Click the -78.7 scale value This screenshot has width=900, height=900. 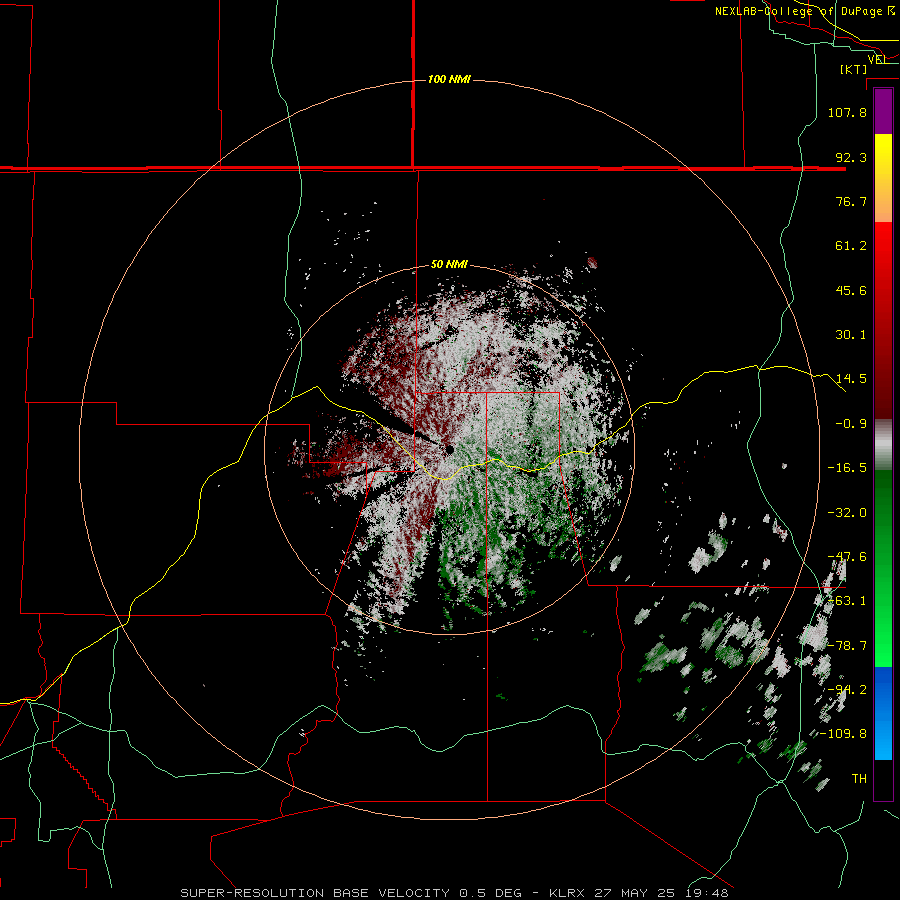847,646
